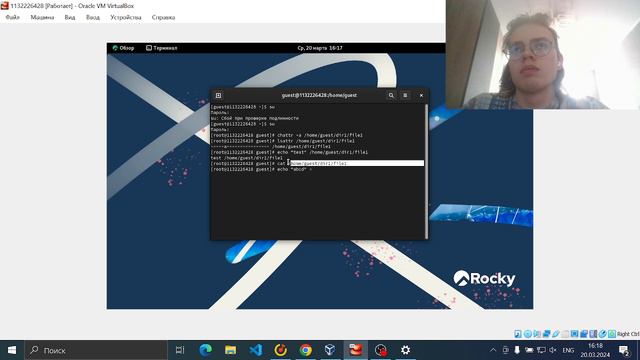This screenshot has height=360, width=640.
Task: Click the VirtualBox network indicator icon
Action: tap(547, 334)
